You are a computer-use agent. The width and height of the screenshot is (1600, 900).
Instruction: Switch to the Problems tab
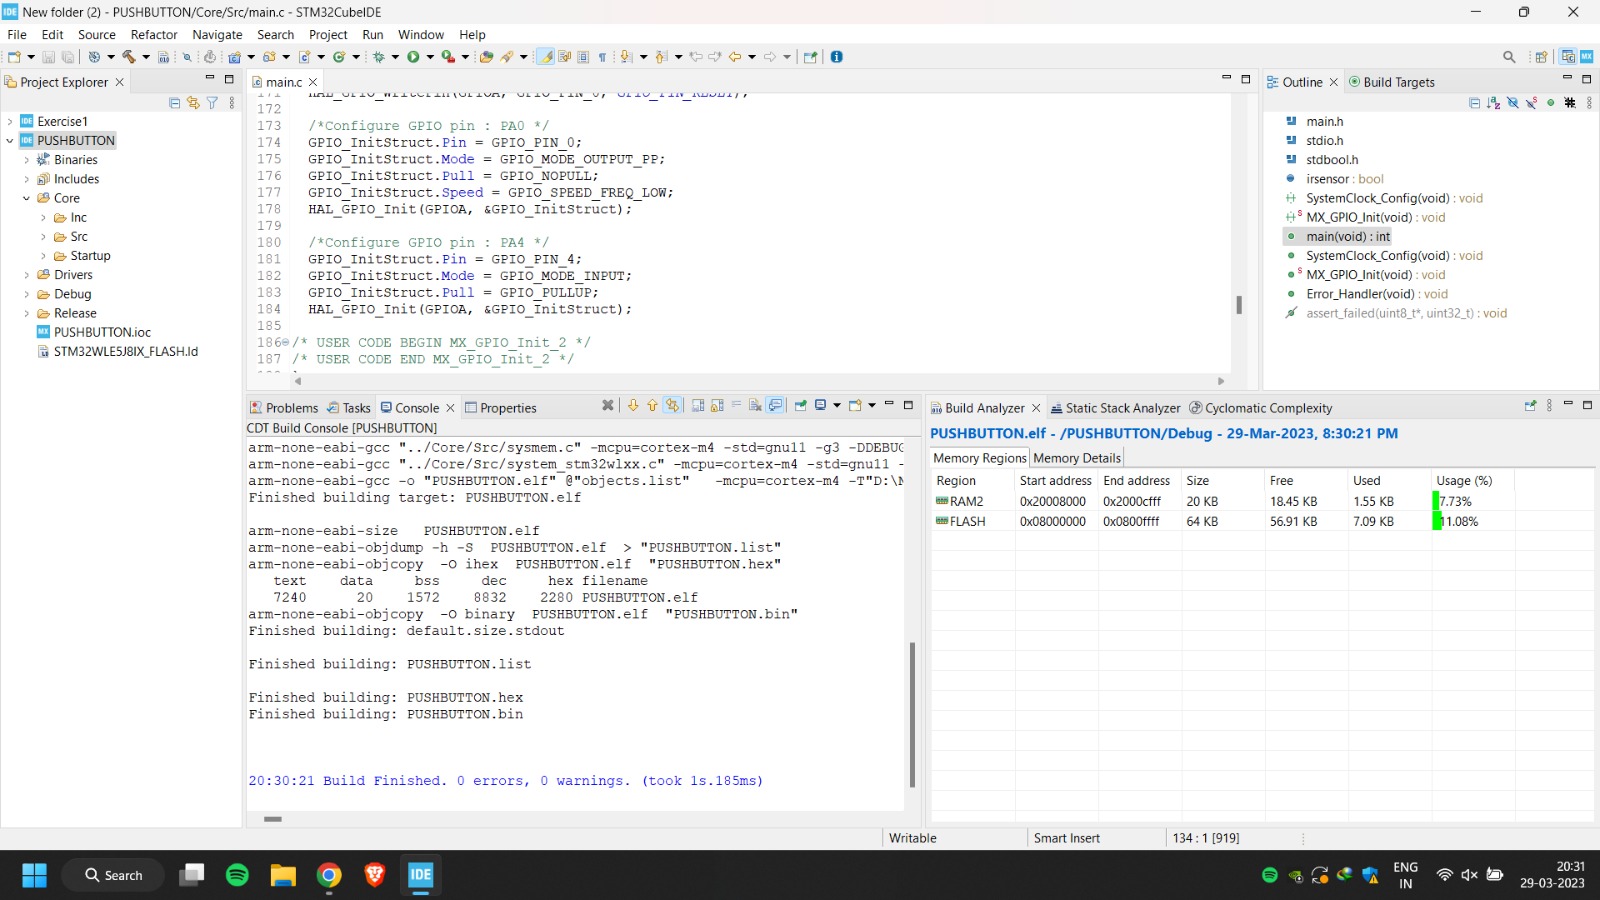(x=284, y=408)
